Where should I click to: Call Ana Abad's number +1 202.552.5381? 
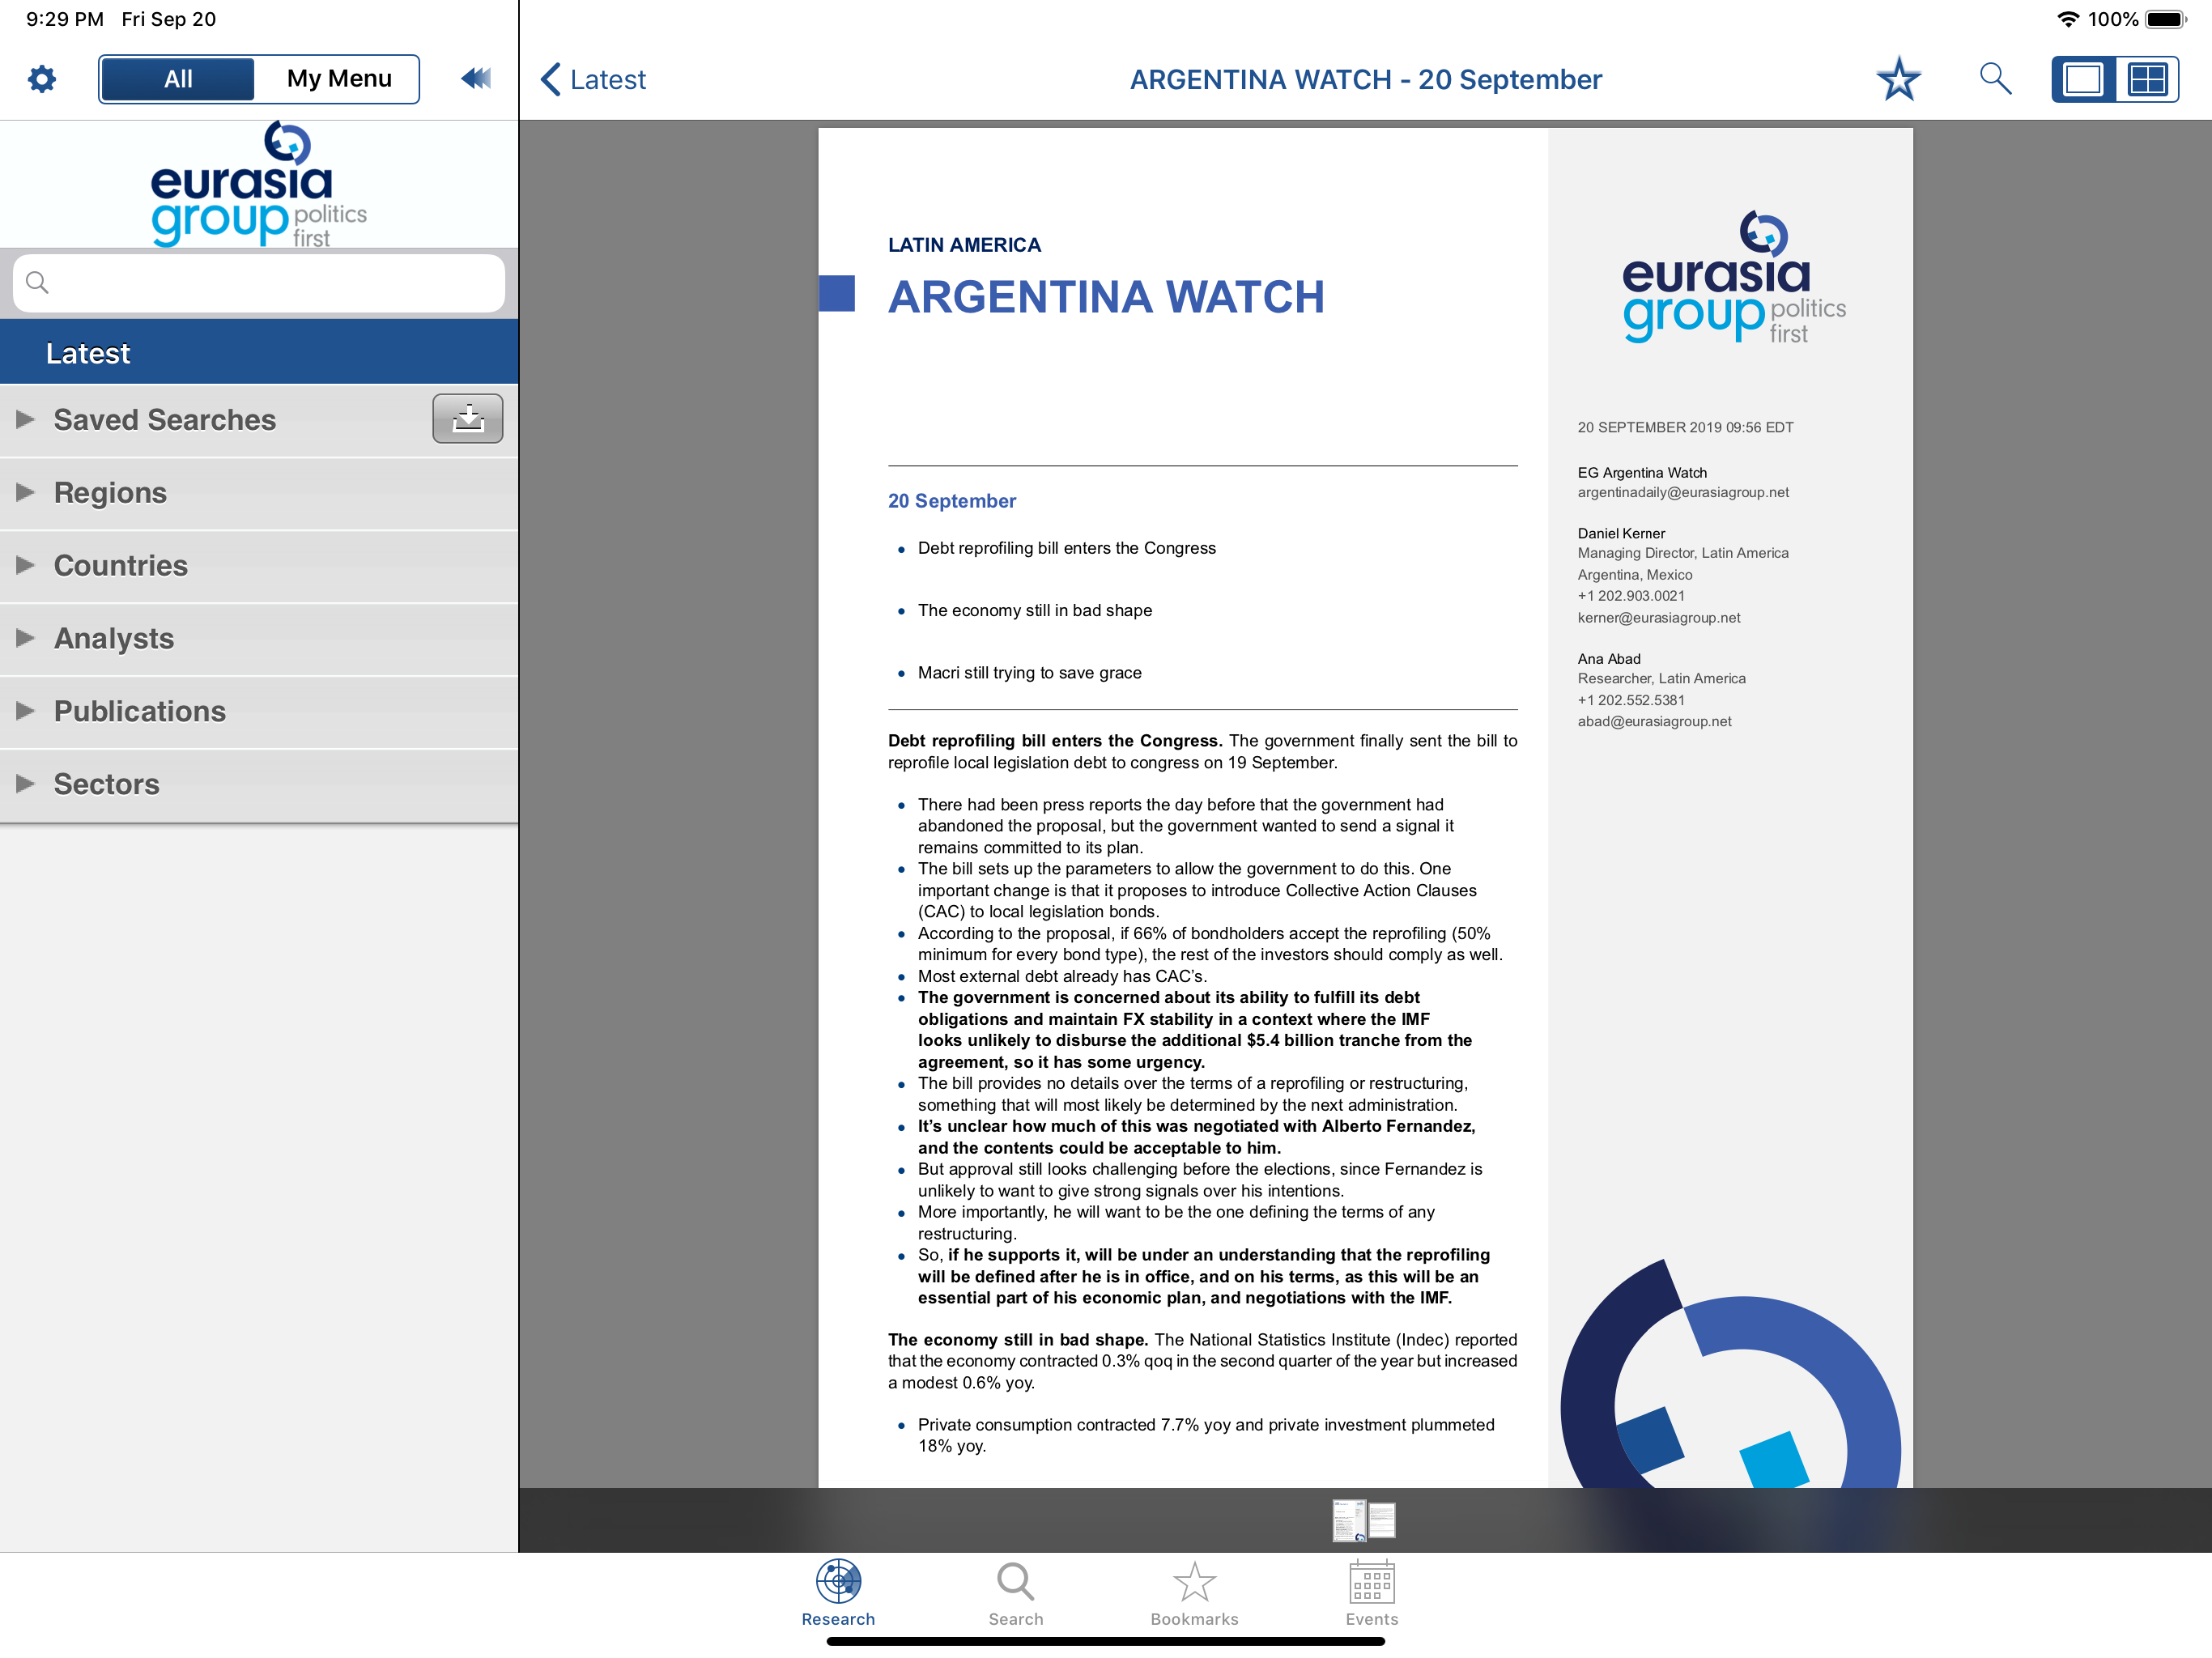(1631, 701)
